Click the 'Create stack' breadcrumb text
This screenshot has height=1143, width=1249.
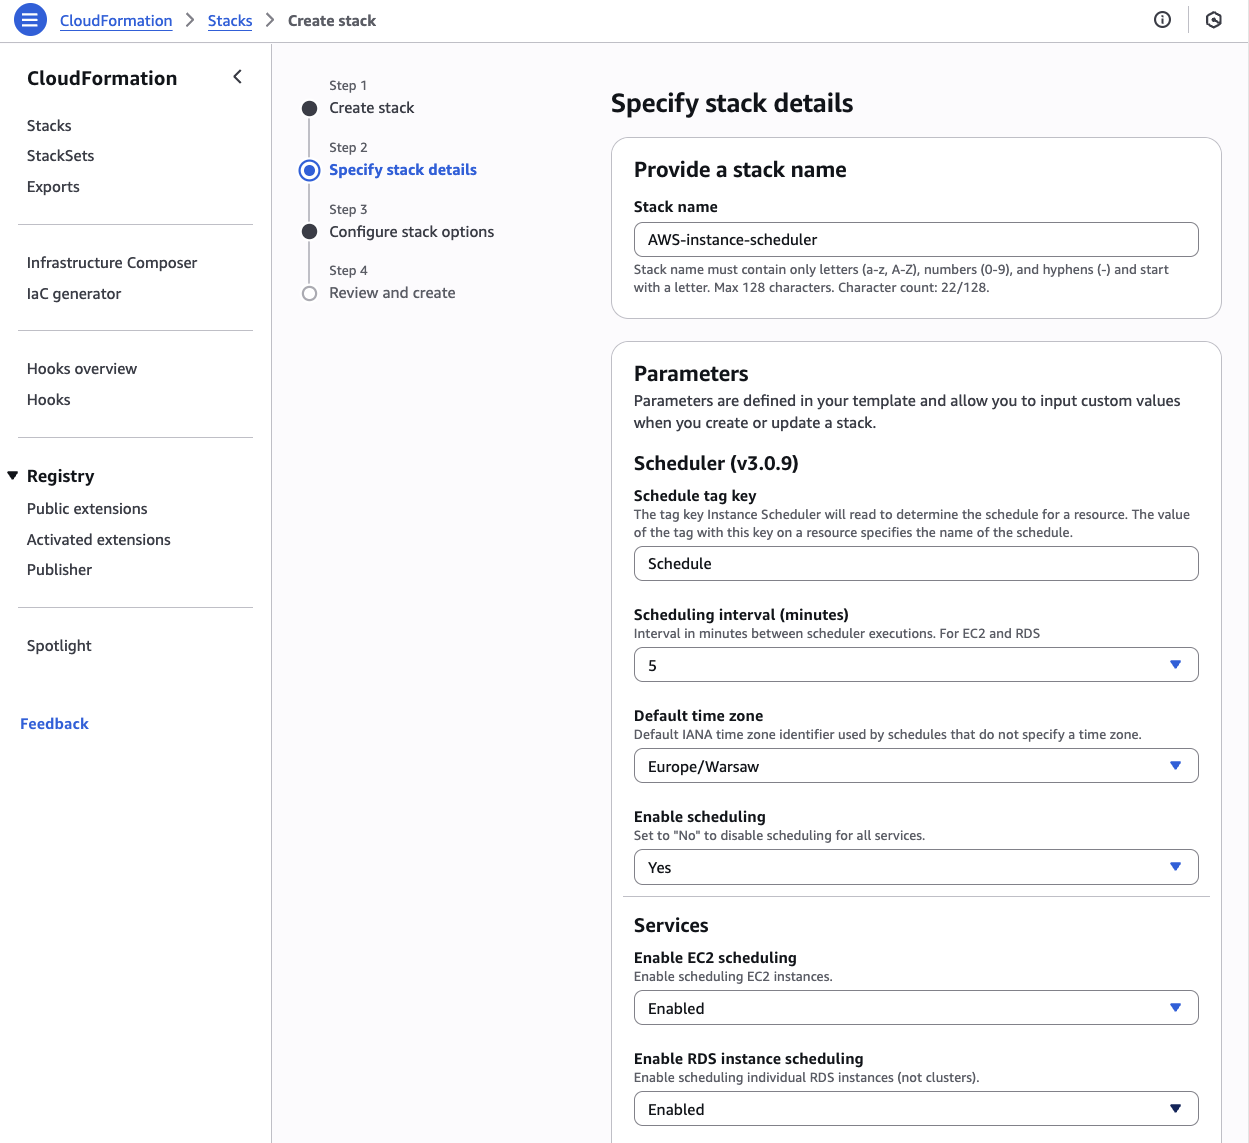pos(332,21)
